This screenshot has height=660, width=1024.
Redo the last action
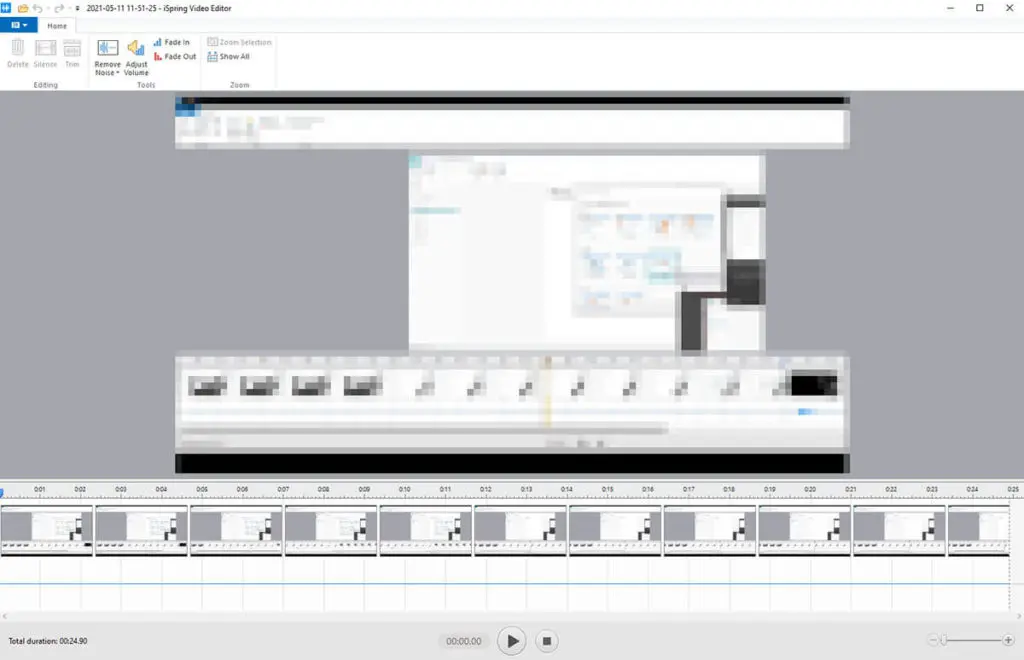pyautogui.click(x=59, y=8)
